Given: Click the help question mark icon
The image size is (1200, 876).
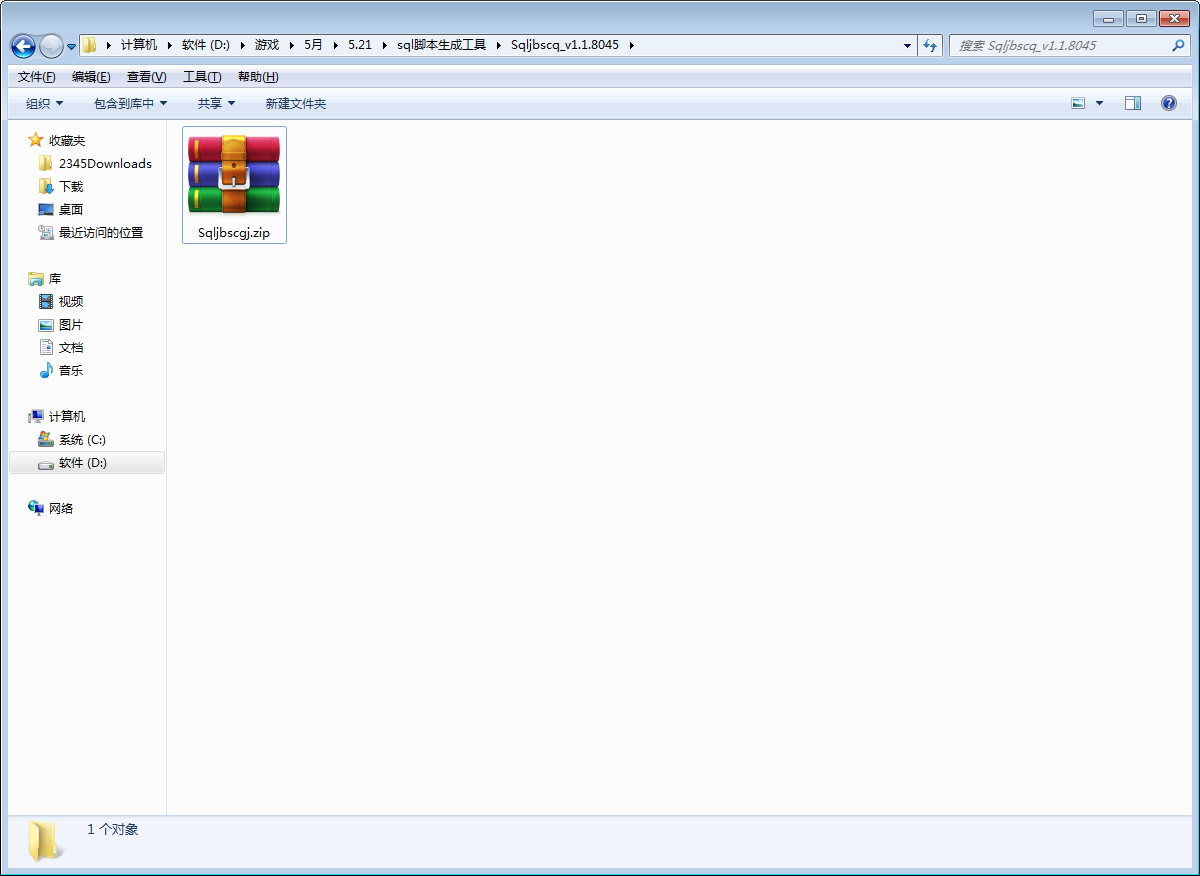Looking at the screenshot, I should click(1168, 103).
